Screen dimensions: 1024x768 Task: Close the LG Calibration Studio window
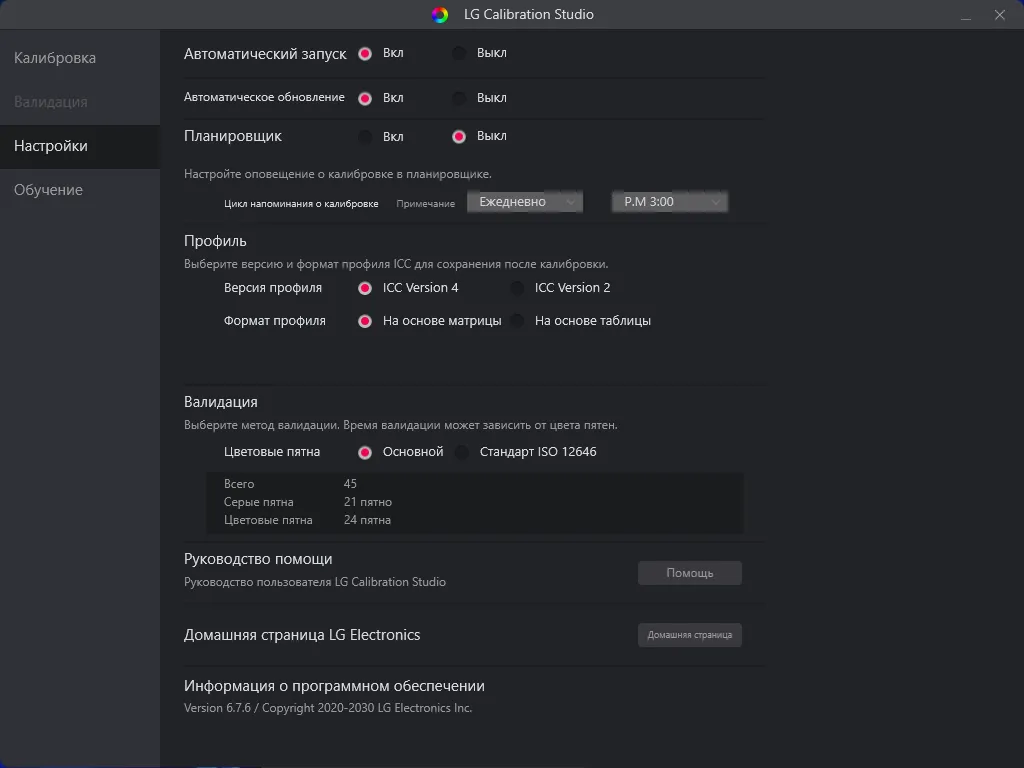pos(998,15)
